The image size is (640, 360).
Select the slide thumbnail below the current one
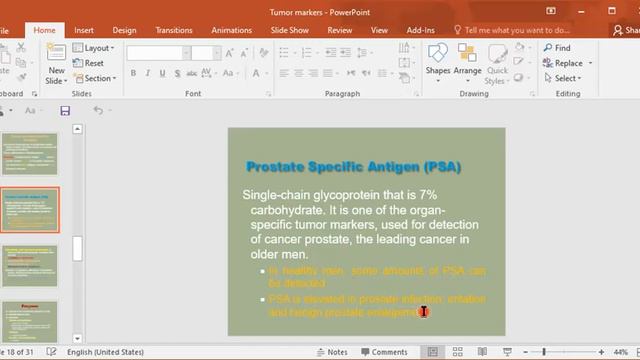(x=30, y=266)
